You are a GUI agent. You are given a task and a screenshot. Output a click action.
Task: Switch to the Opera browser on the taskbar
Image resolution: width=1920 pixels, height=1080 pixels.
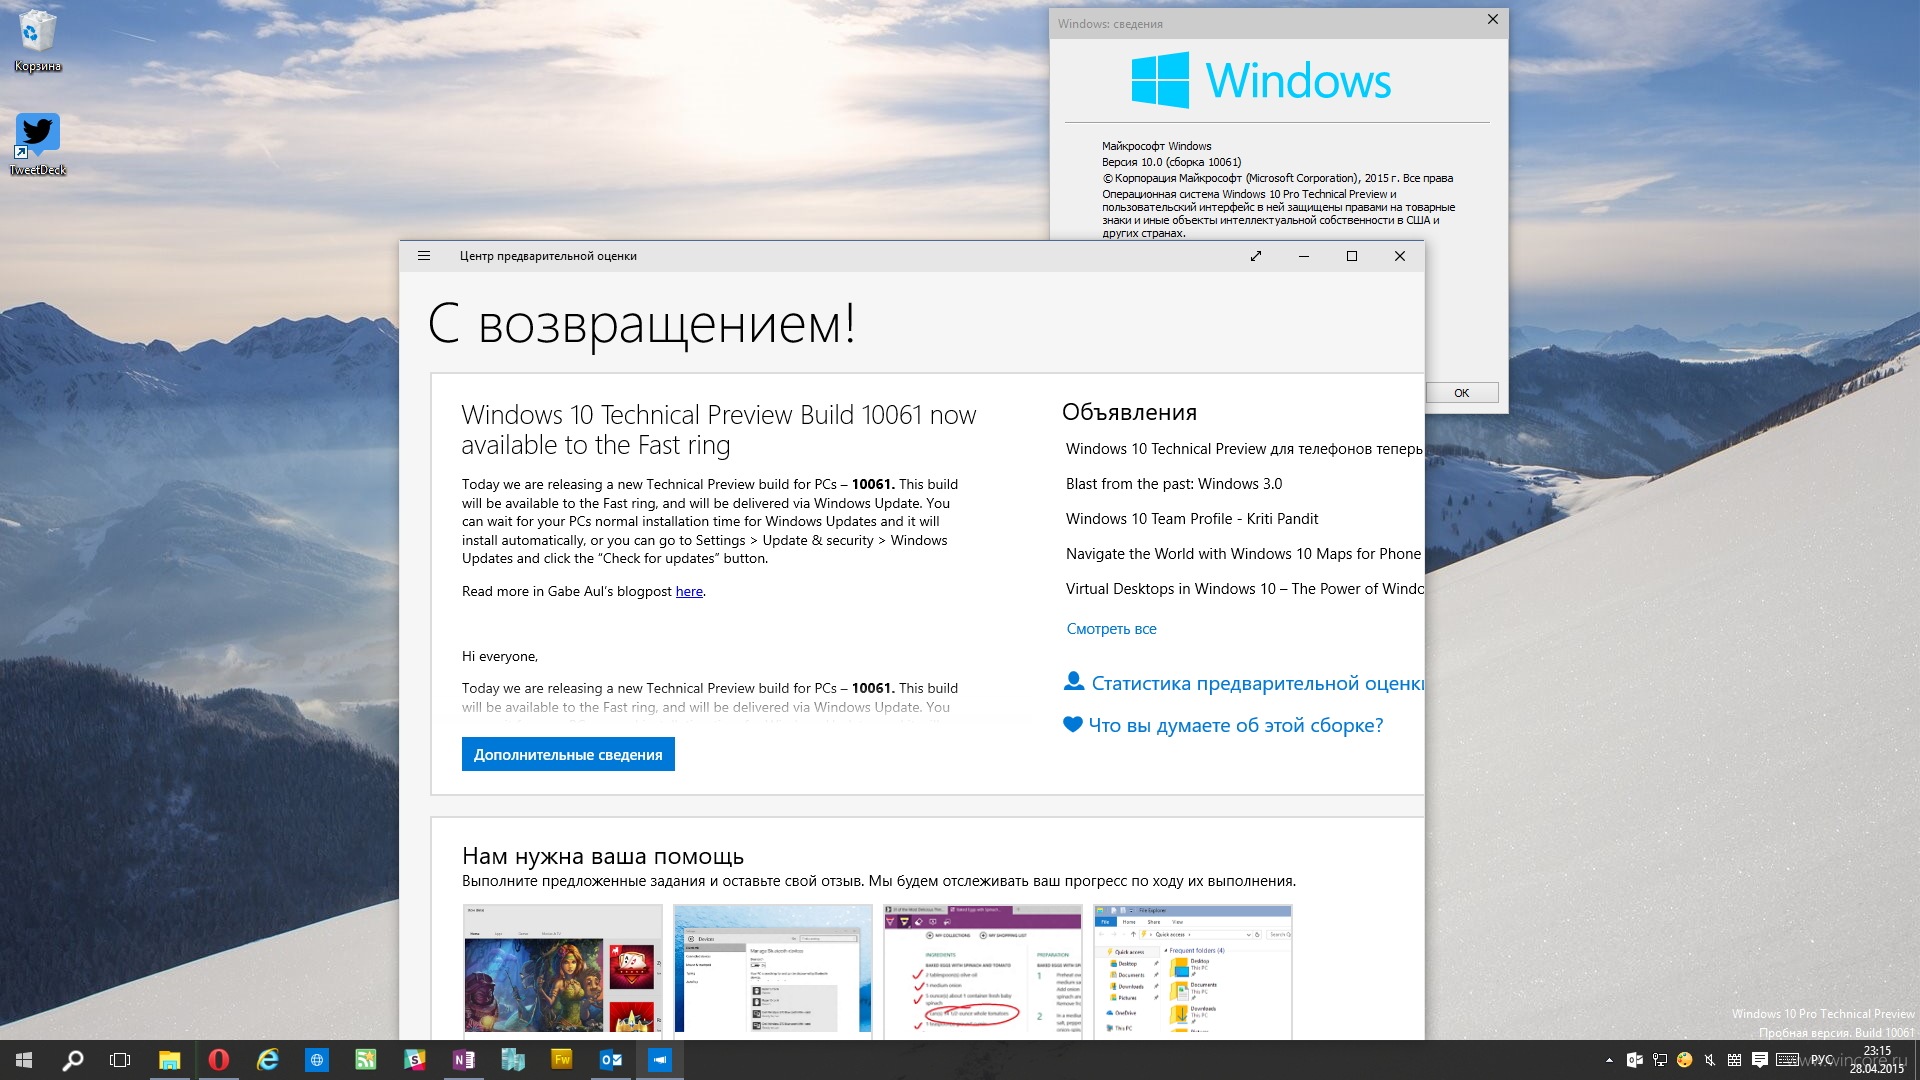[x=218, y=1060]
